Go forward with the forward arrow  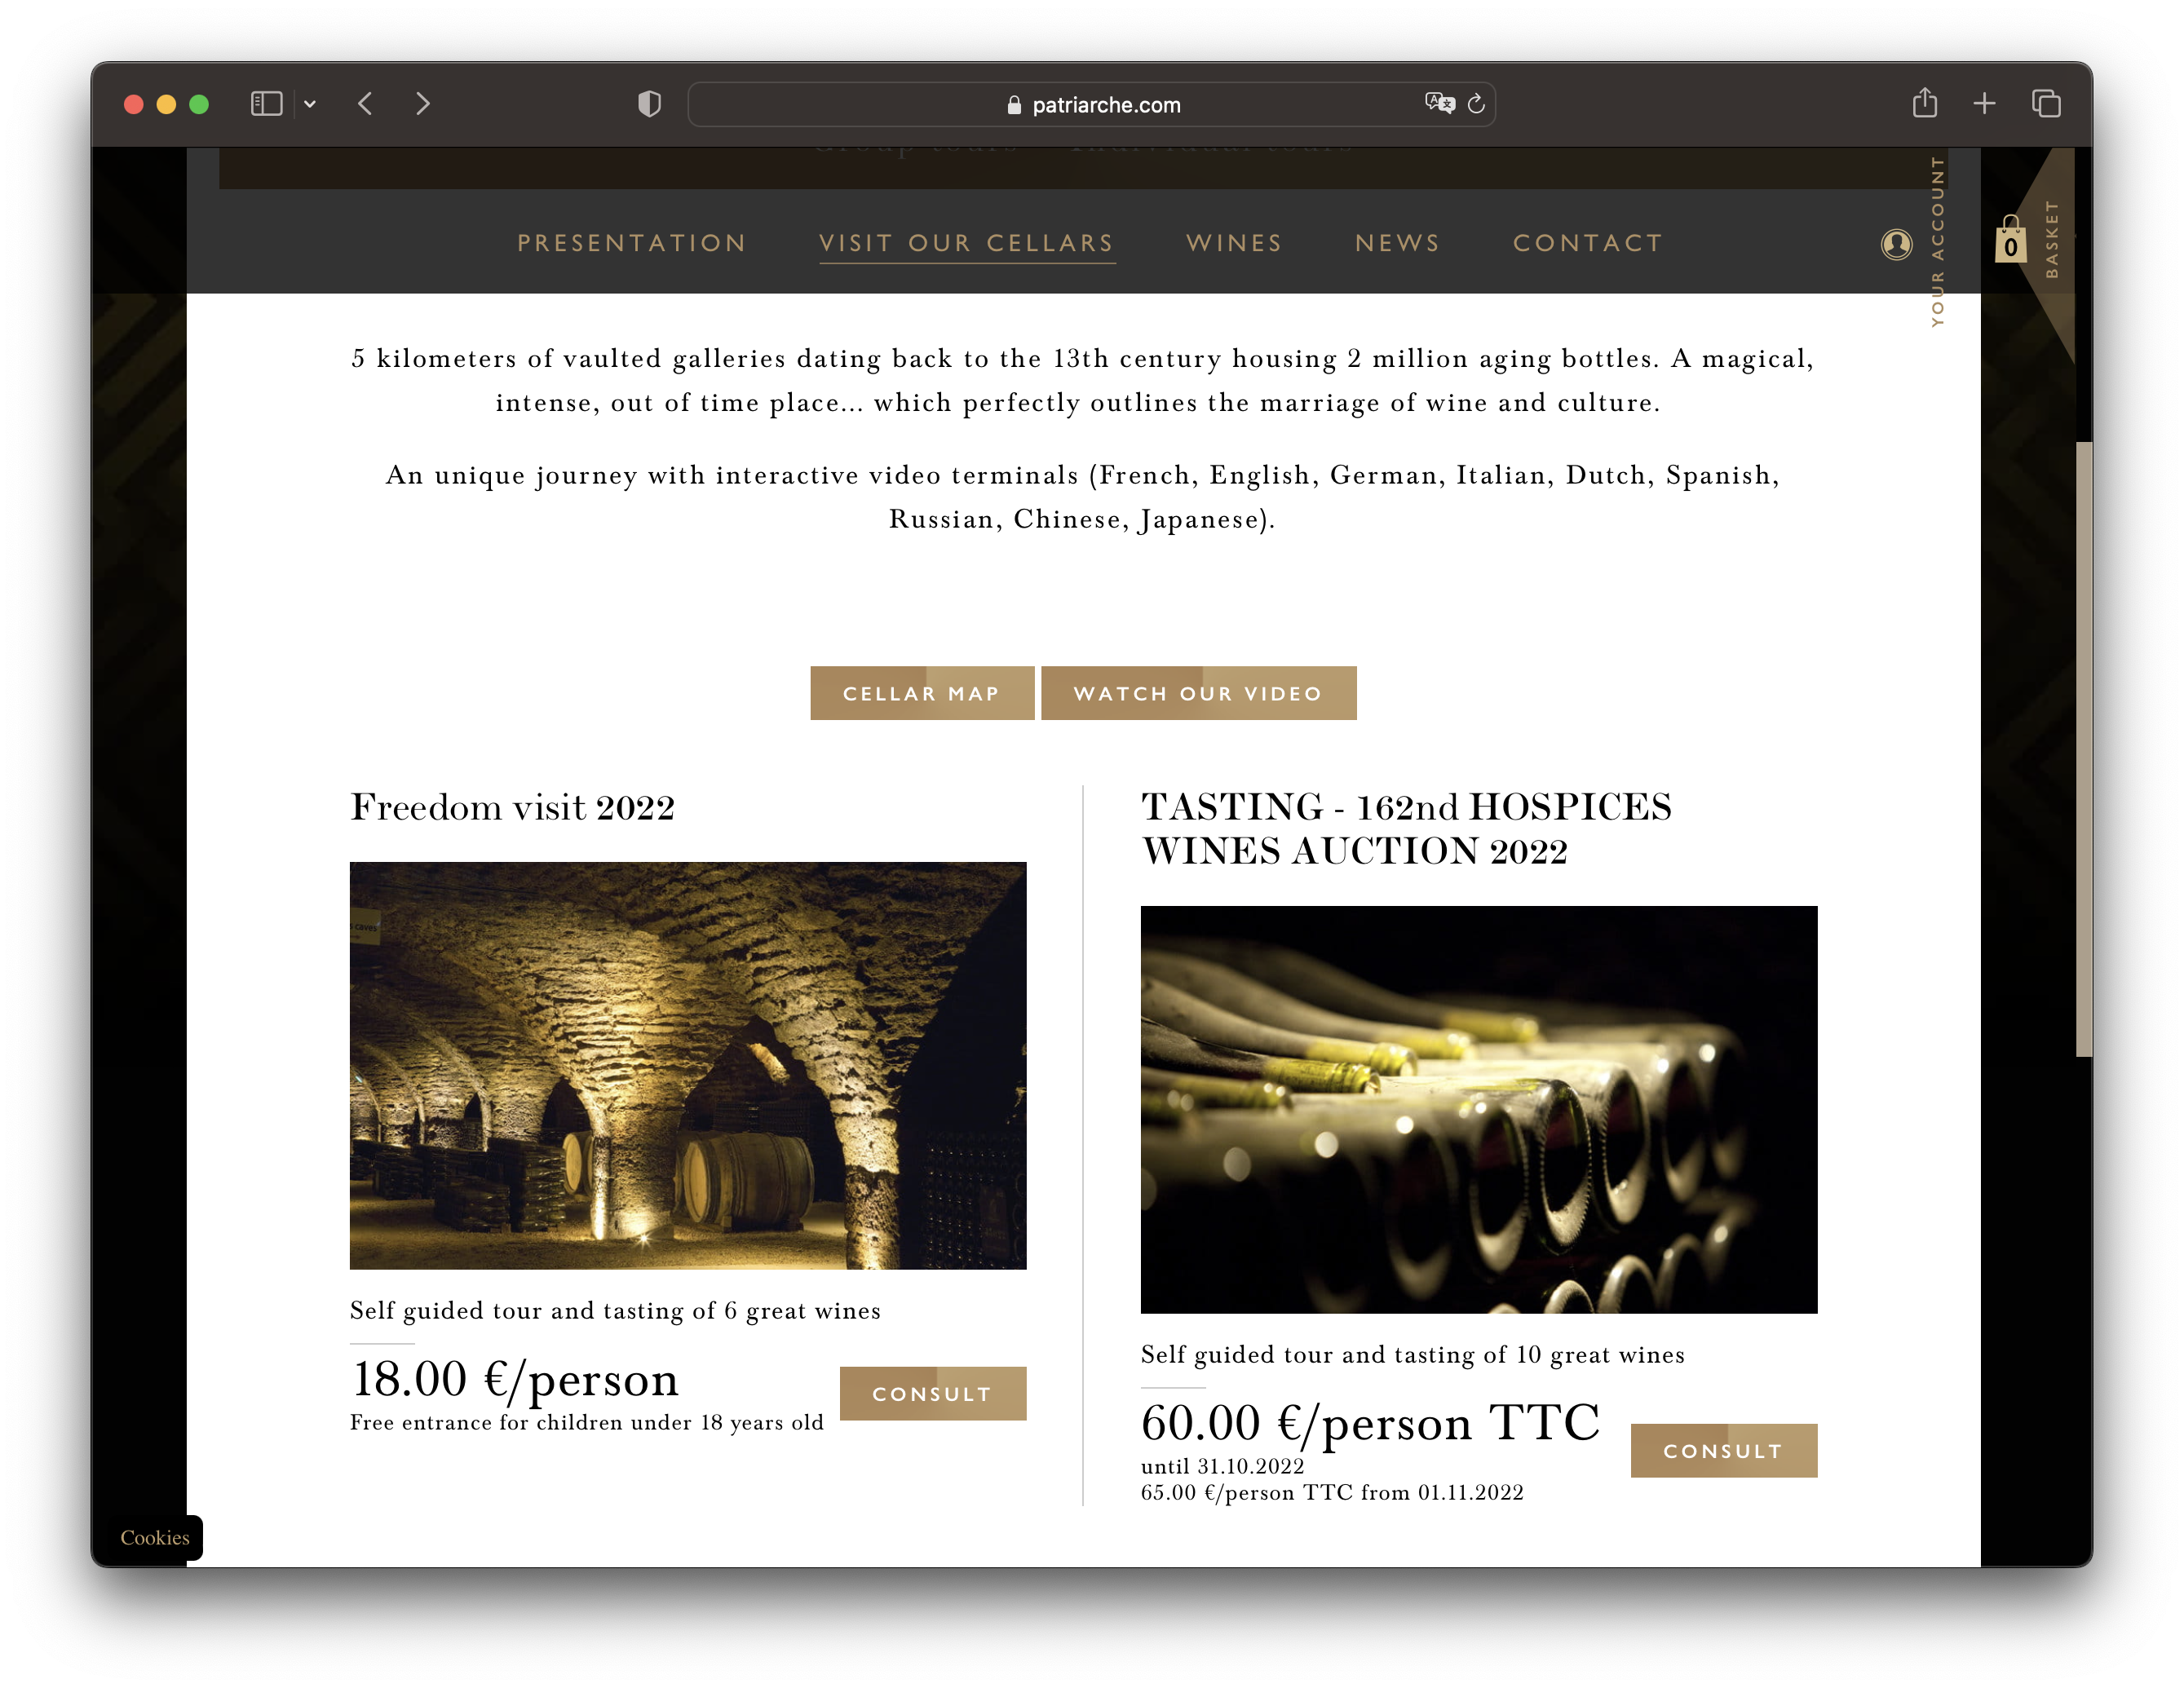click(x=423, y=104)
